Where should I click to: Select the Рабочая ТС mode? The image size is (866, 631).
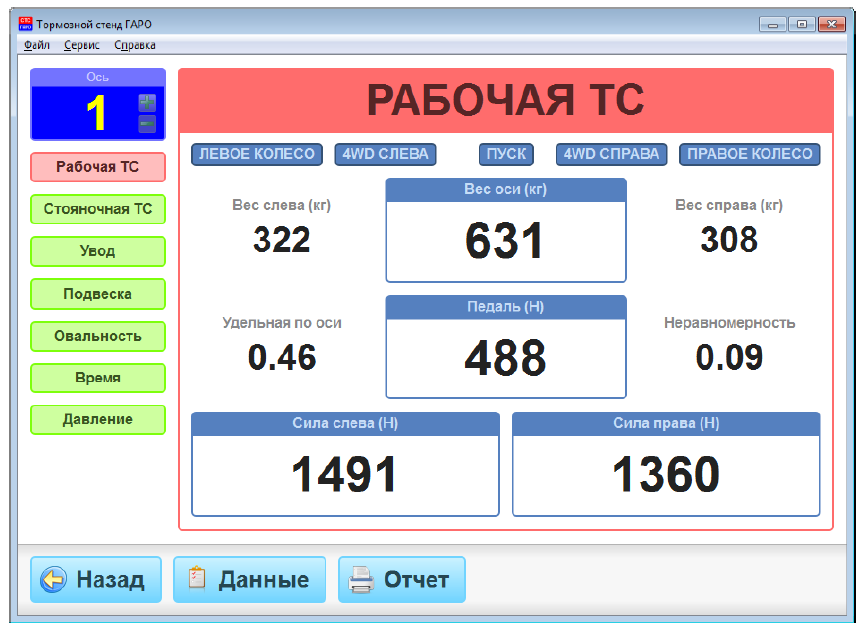coord(97,167)
